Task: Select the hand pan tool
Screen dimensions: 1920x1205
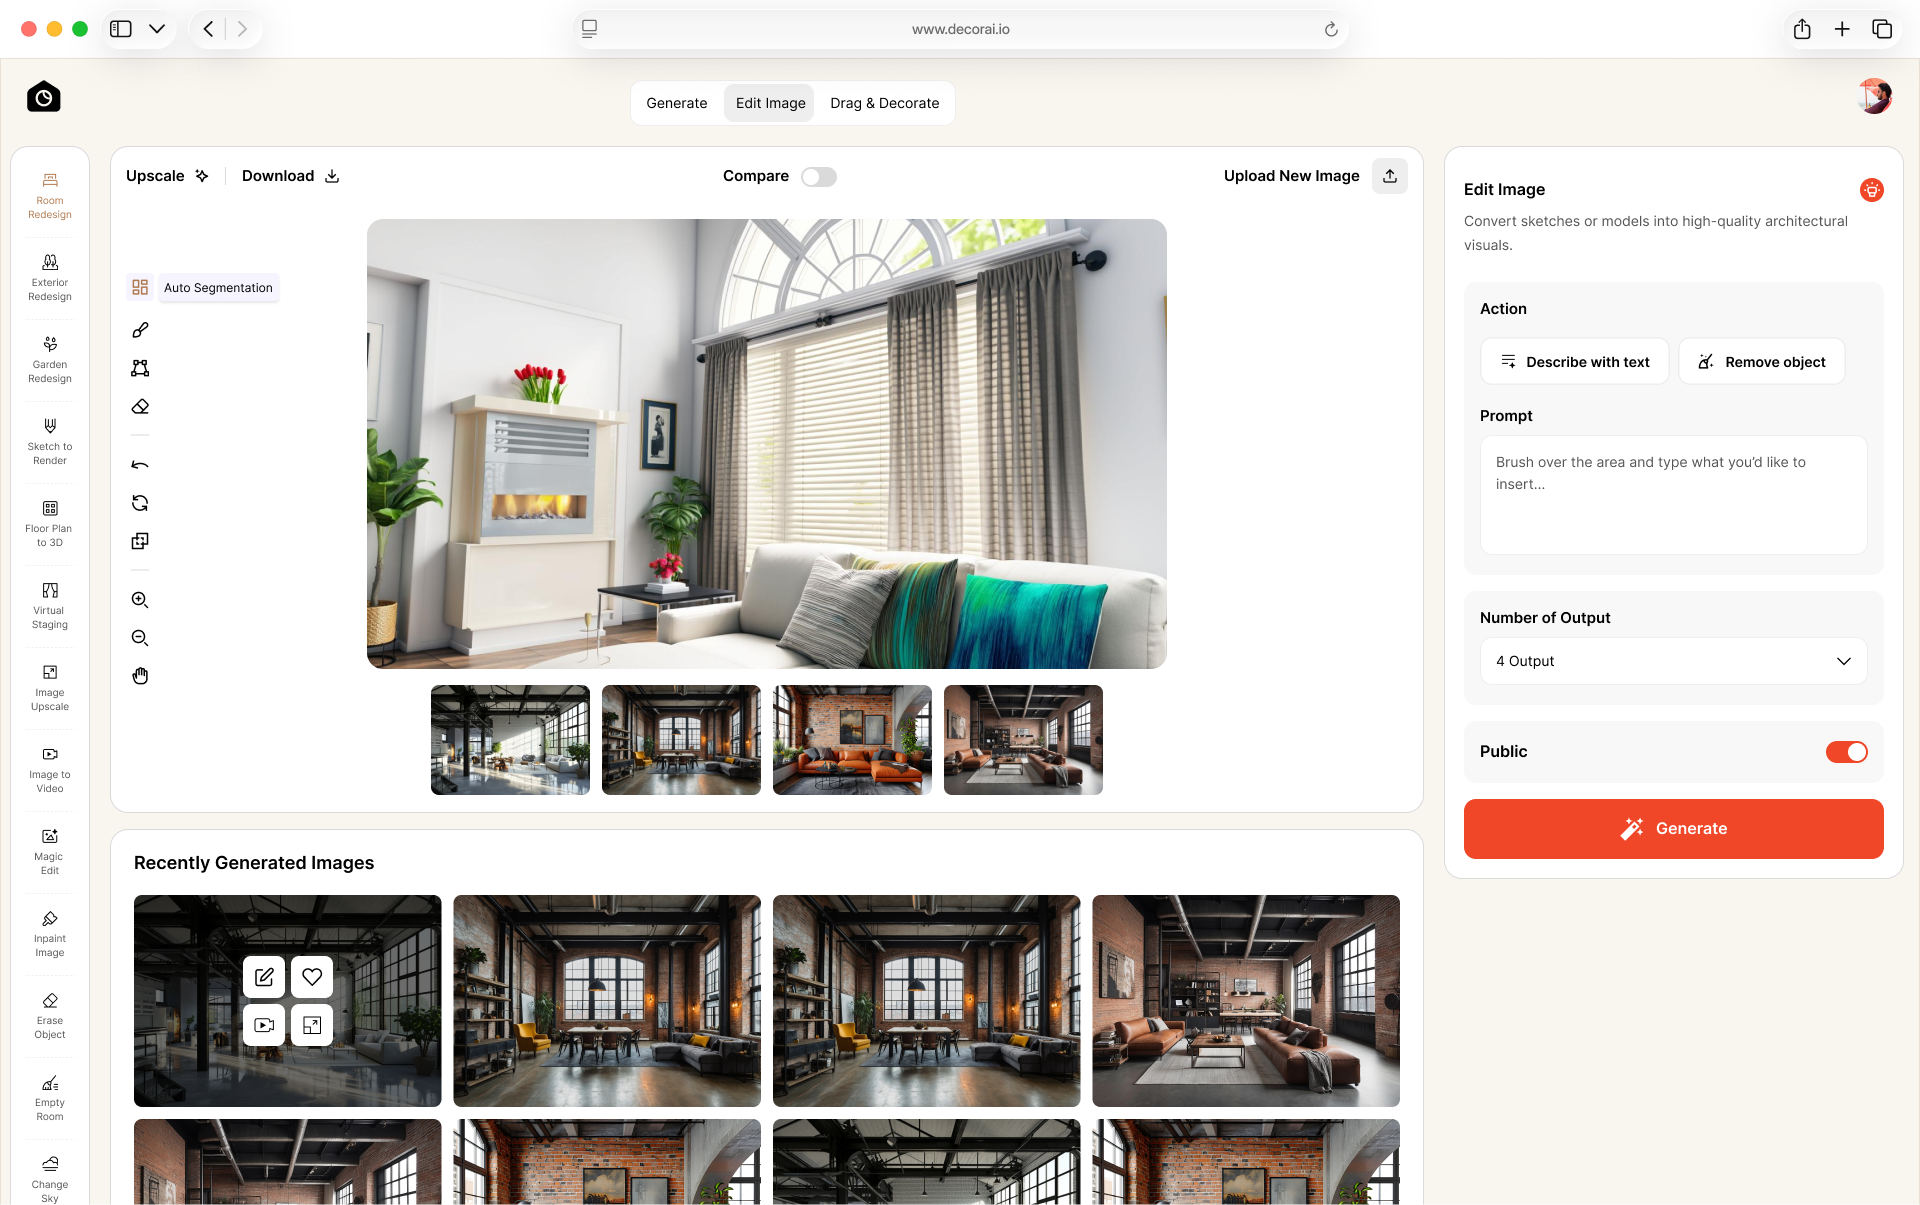Action: pos(140,676)
